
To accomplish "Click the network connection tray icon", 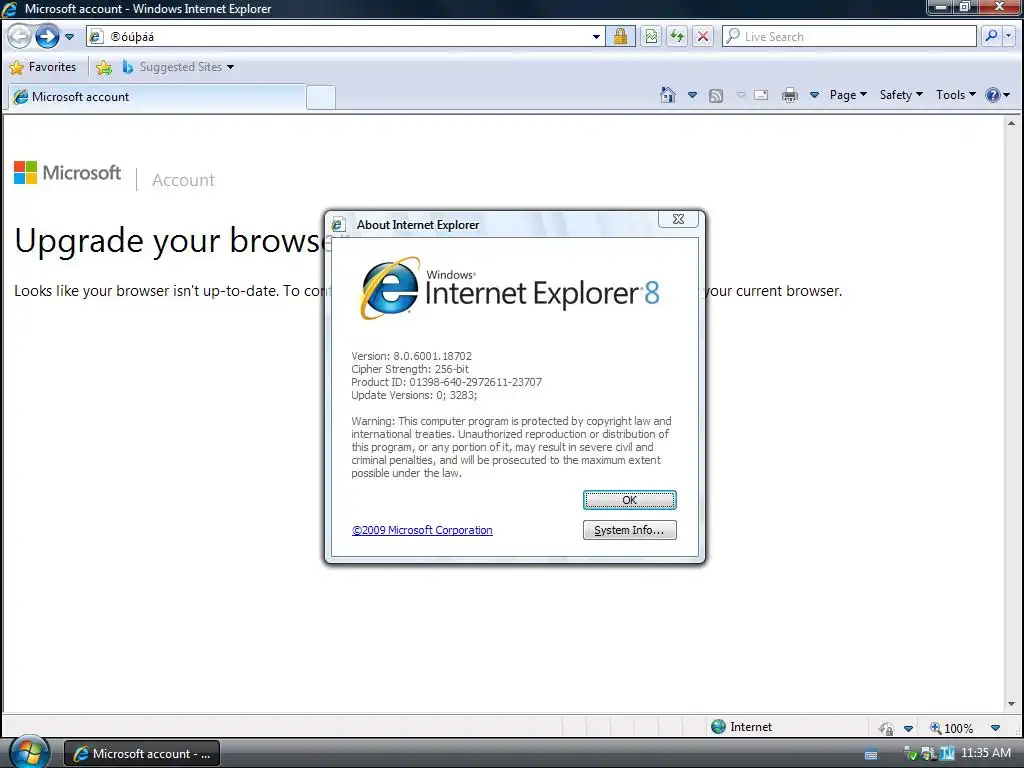I will [927, 754].
